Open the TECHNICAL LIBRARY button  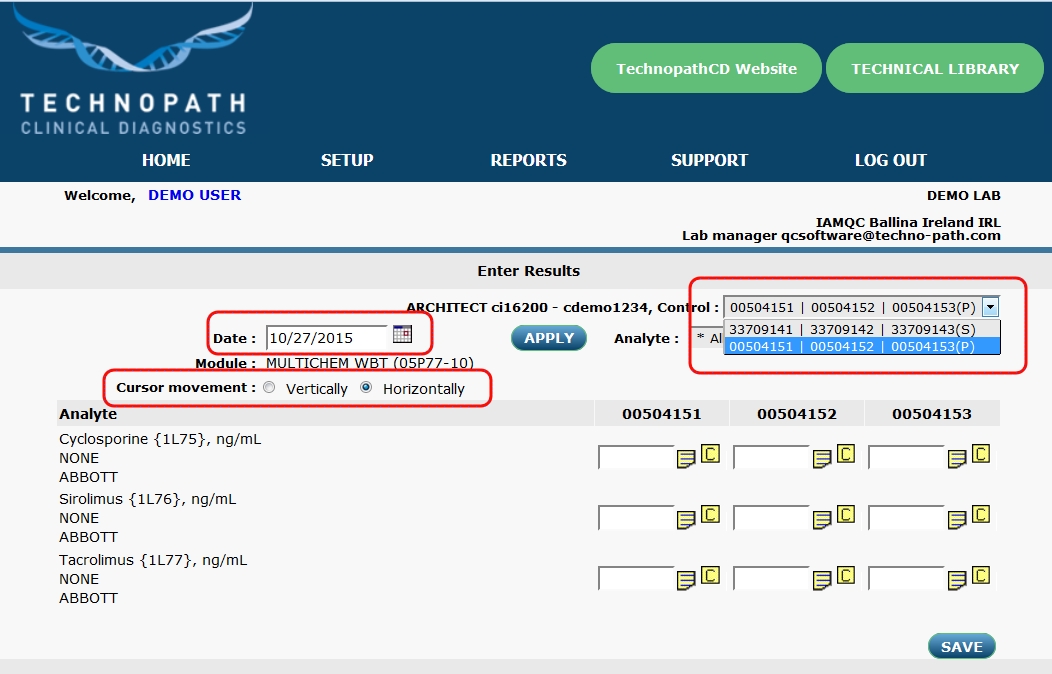point(935,68)
